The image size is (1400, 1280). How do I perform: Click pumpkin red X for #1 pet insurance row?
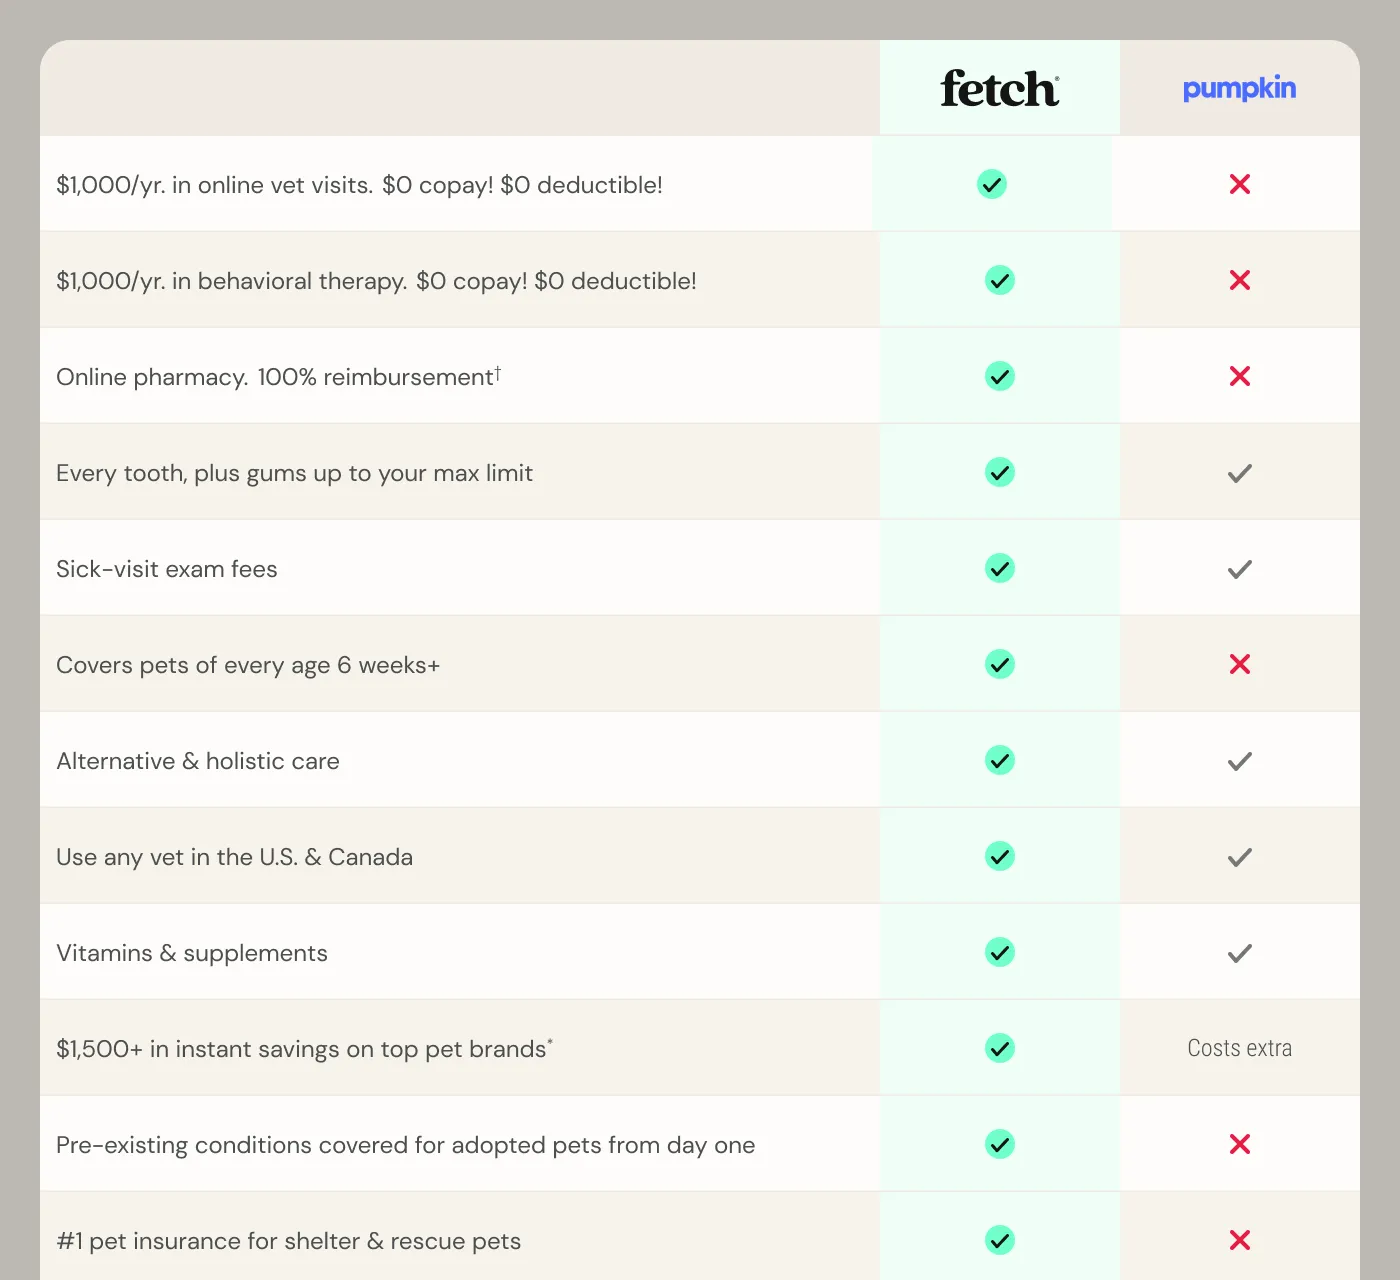[1240, 1240]
